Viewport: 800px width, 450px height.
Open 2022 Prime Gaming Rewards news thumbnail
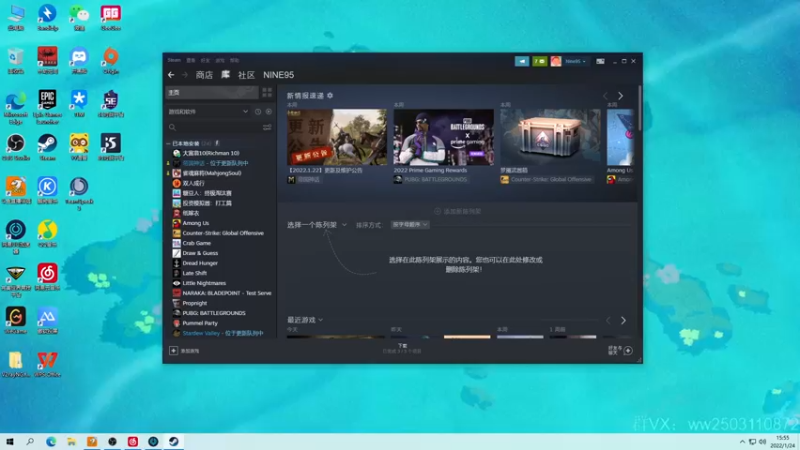(x=443, y=137)
